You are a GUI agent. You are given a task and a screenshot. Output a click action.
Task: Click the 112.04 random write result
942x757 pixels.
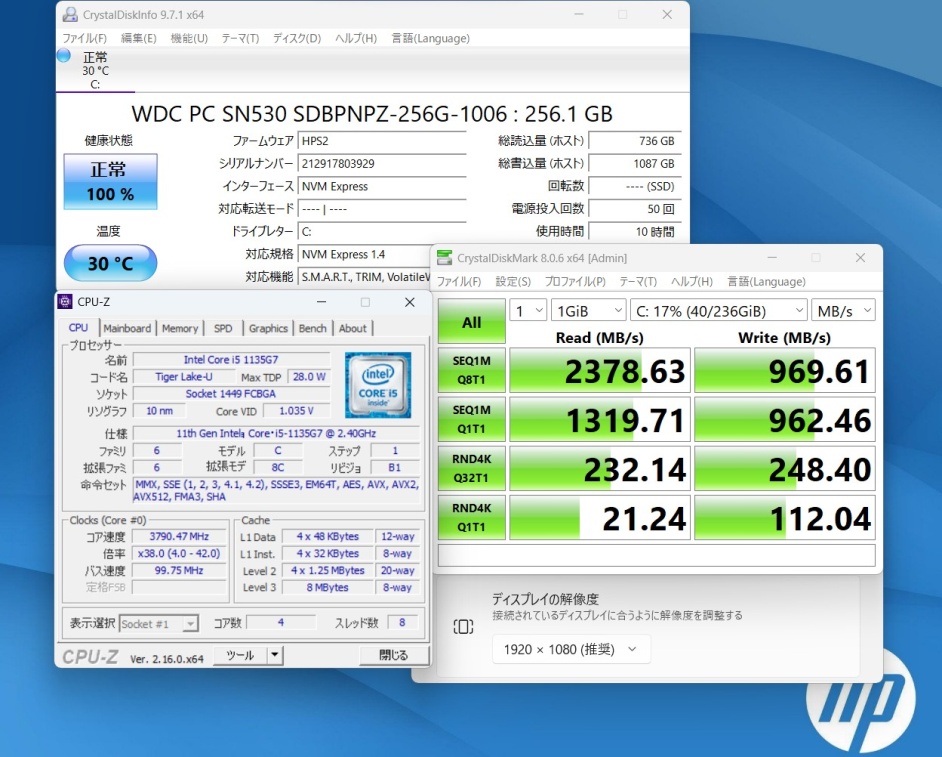(785, 517)
